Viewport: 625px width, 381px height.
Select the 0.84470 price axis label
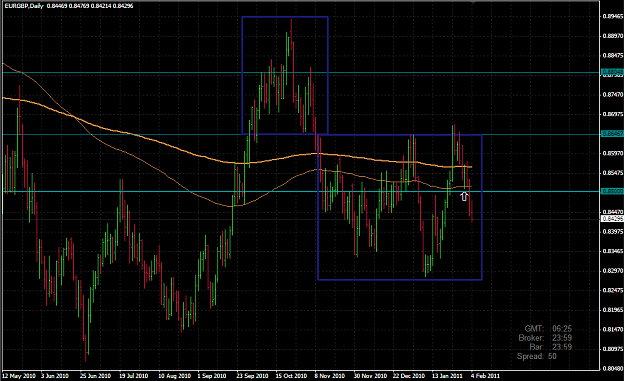tap(612, 212)
